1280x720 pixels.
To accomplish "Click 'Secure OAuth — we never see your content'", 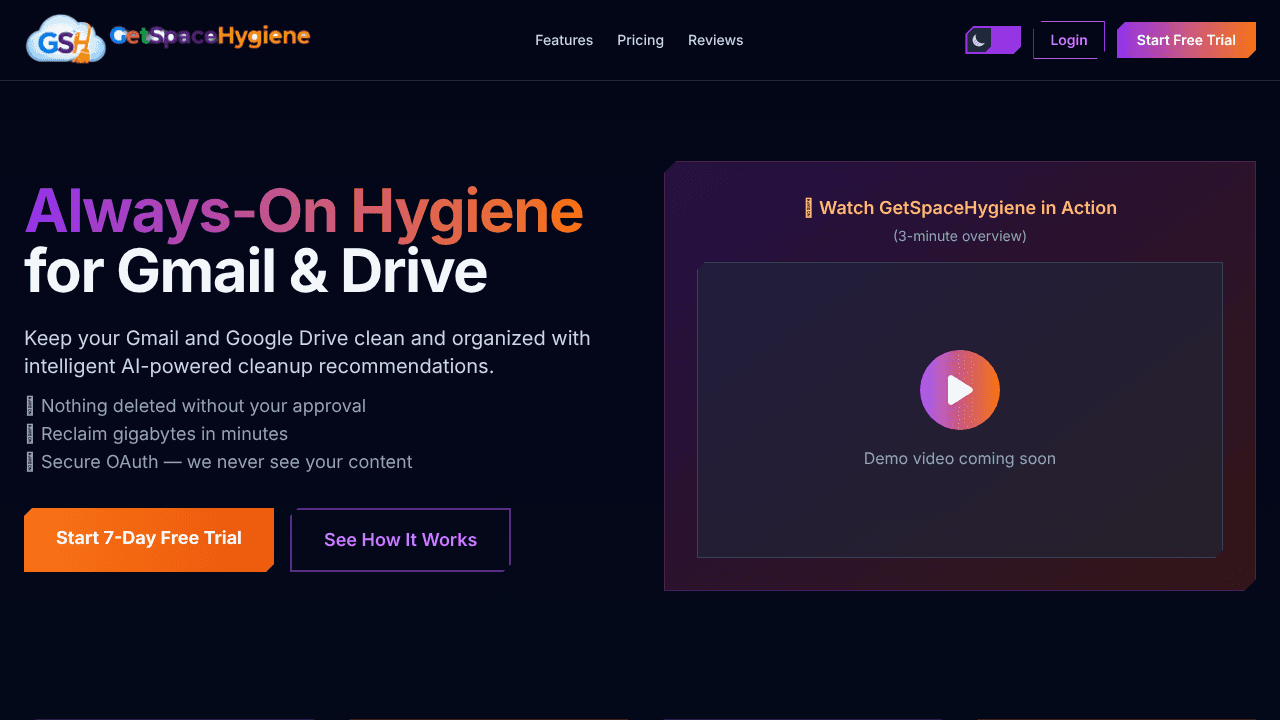I will point(218,462).
